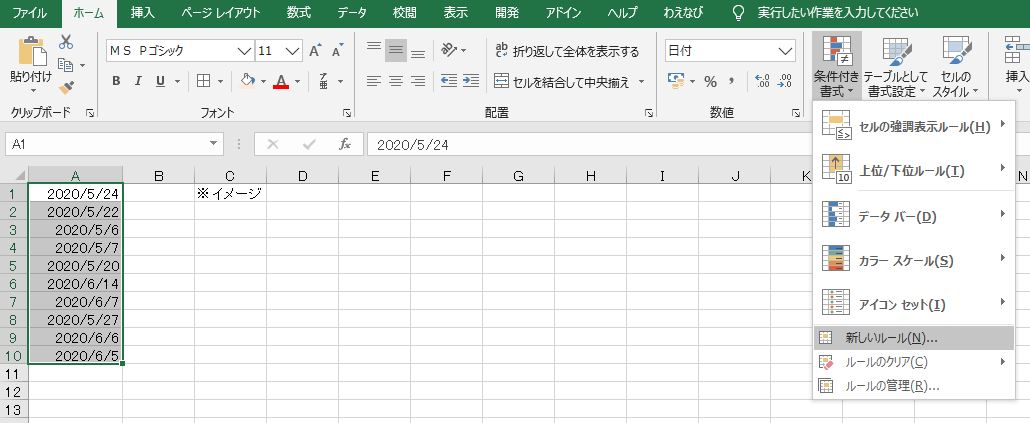Open the Name Box dropdown arrow
Screen dimensions: 1030x423
click(213, 144)
